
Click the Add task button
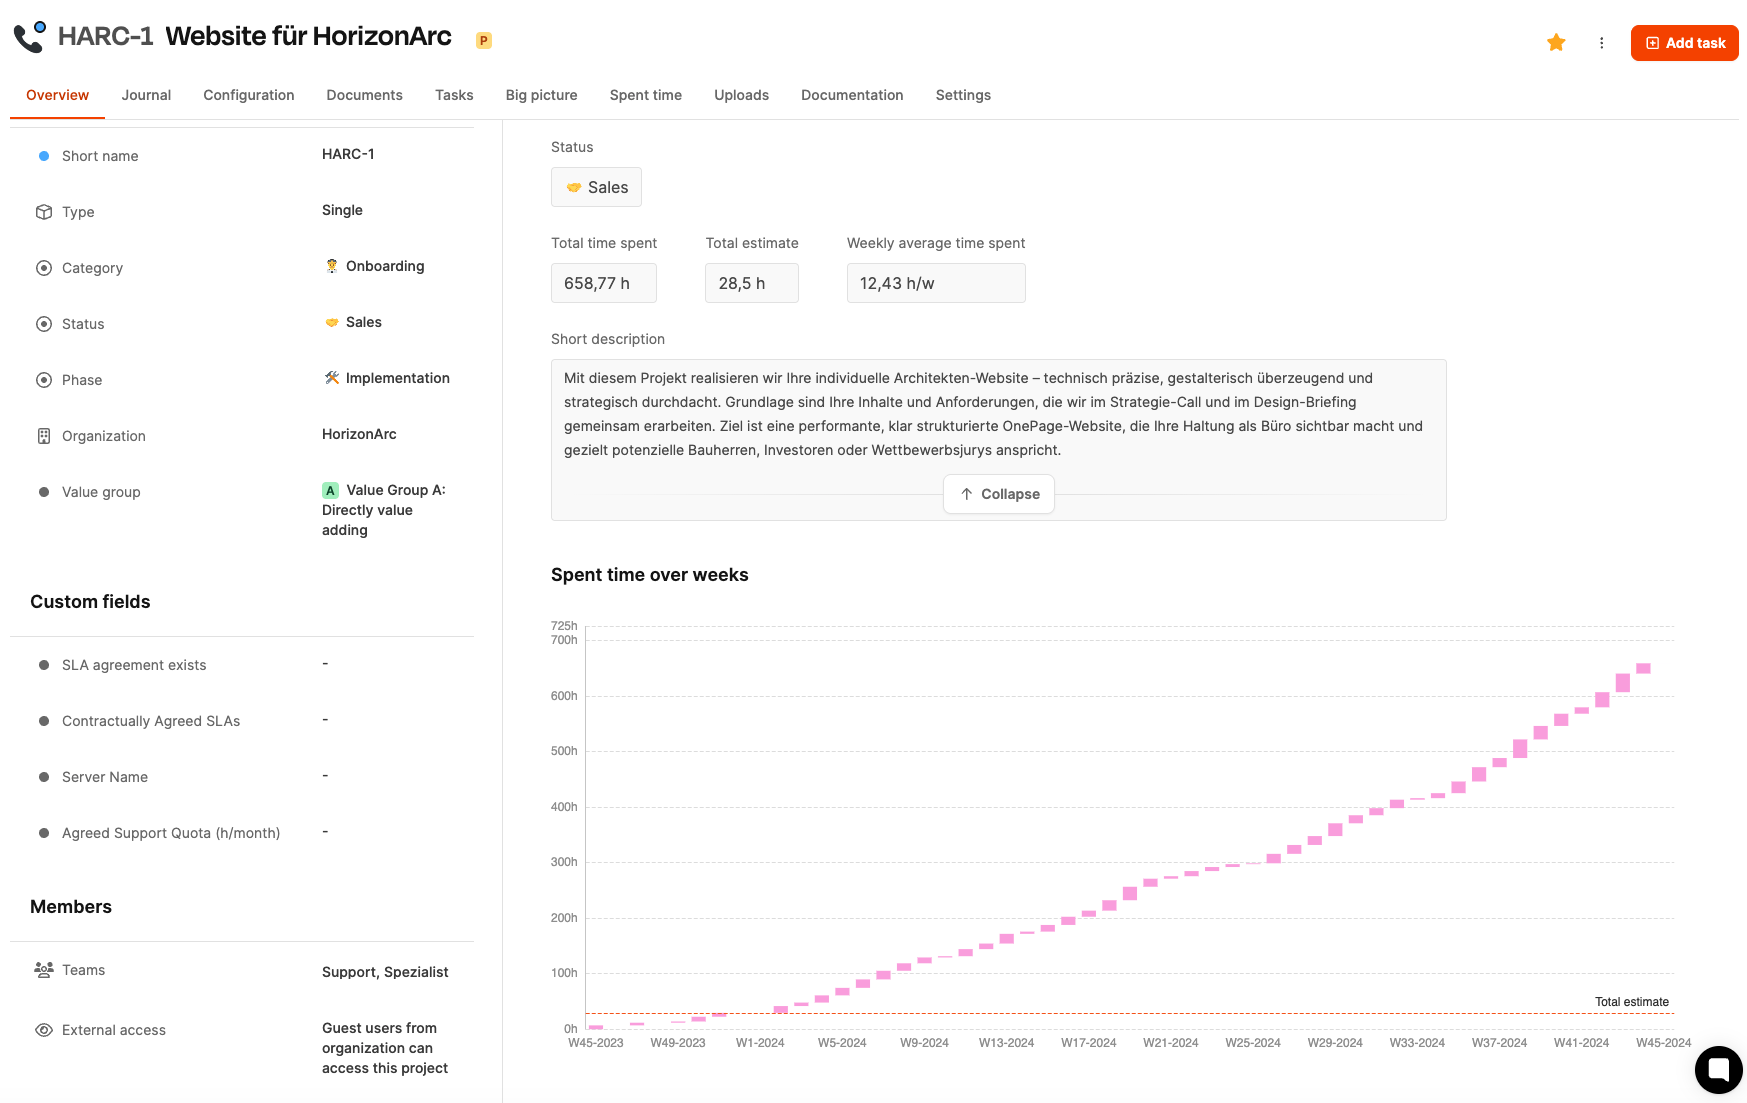pos(1684,43)
